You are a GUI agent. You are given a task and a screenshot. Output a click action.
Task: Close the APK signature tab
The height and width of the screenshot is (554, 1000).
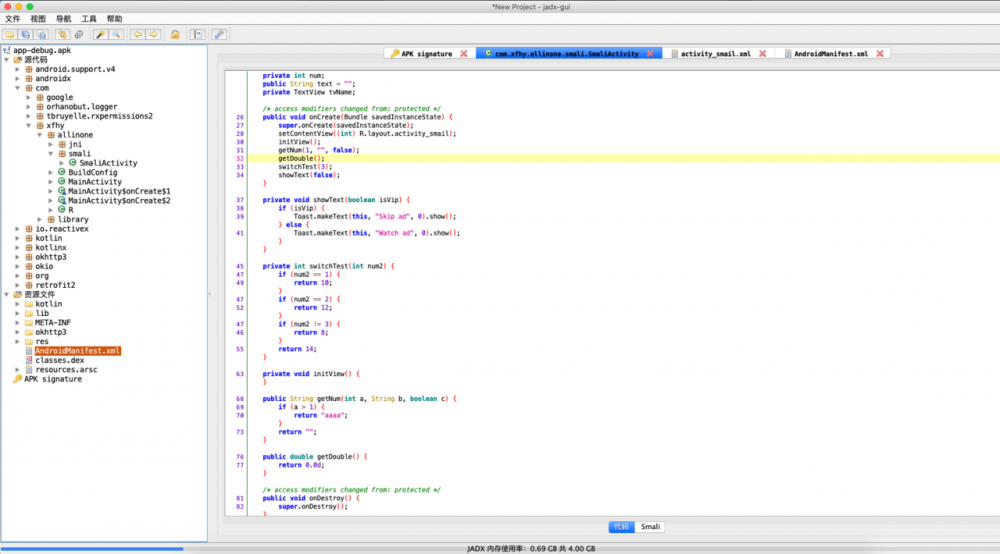463,53
